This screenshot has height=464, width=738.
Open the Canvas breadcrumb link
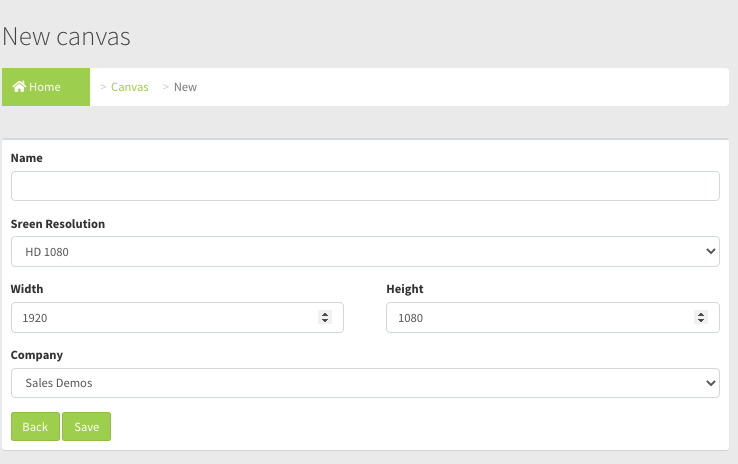pyautogui.click(x=129, y=87)
